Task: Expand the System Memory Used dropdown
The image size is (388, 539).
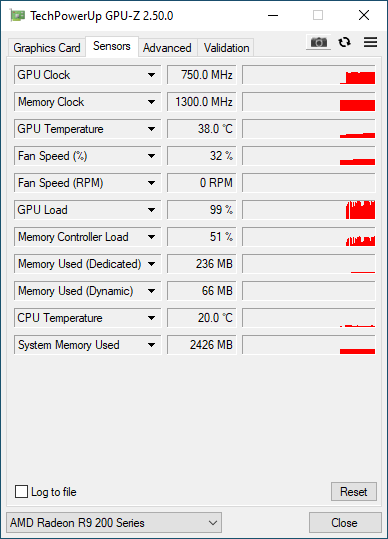Action: (151, 345)
